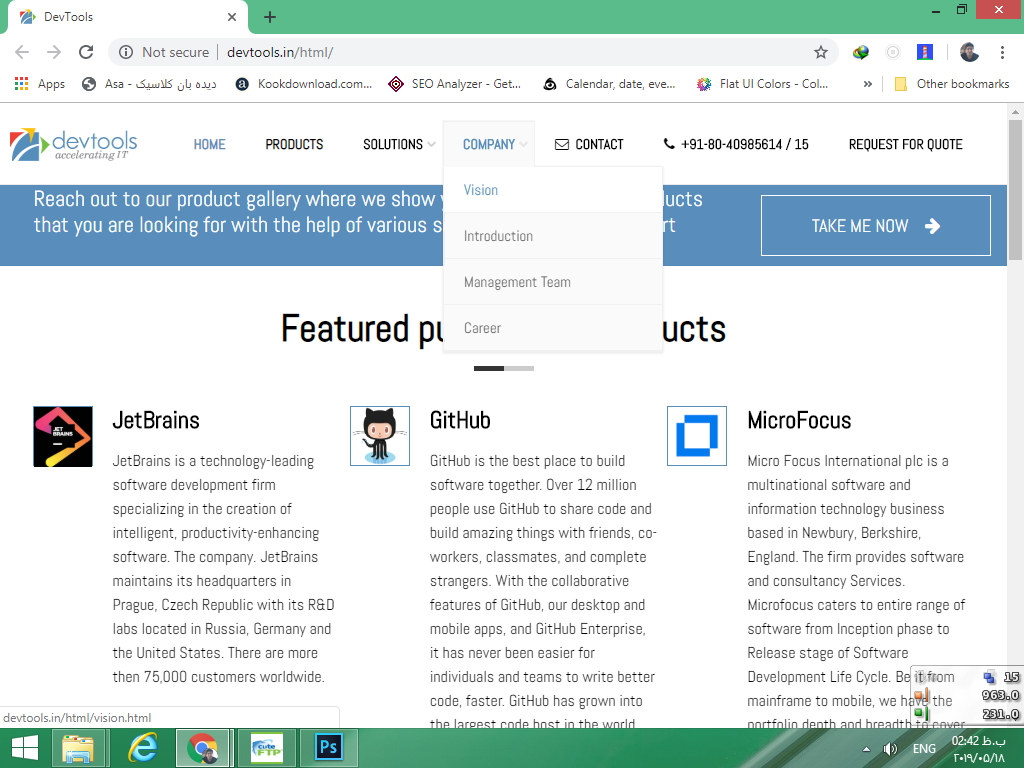Open the Flat UI Colors bookmark

coord(763,84)
